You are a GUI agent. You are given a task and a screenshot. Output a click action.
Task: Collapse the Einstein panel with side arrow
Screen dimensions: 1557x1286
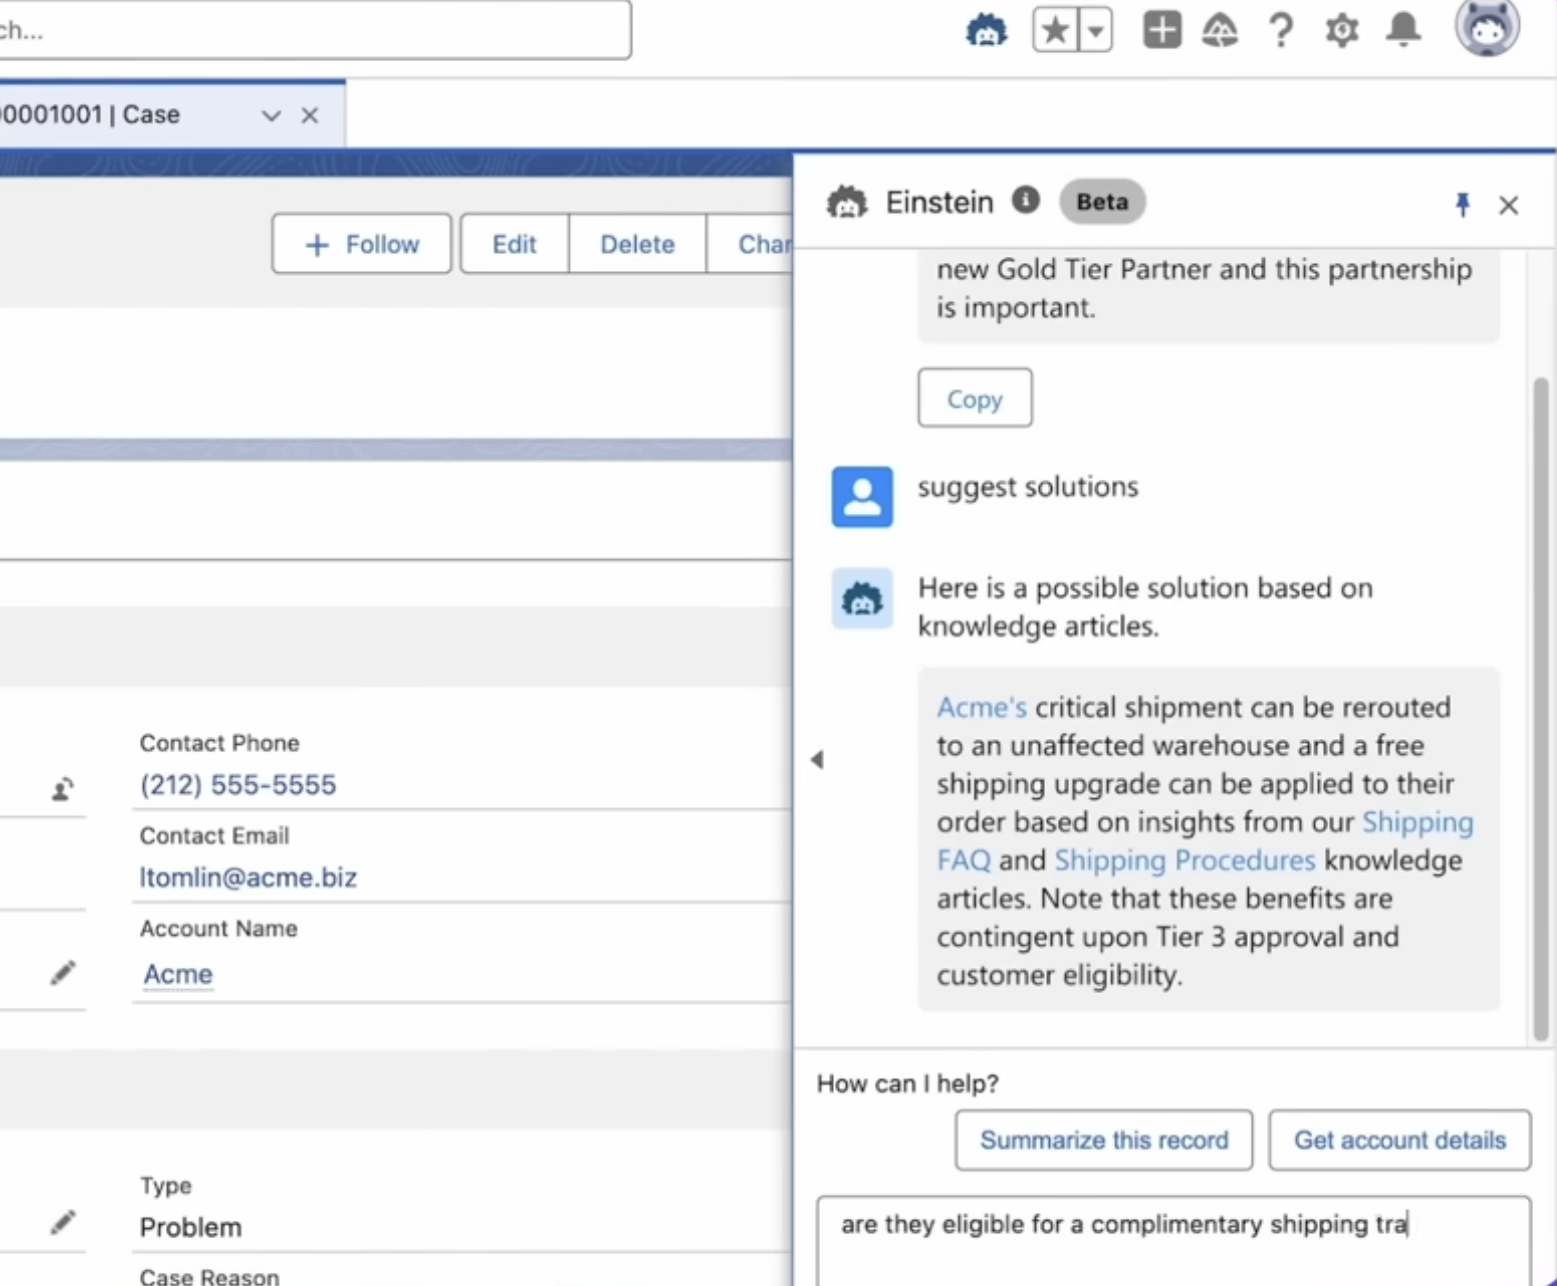pos(817,760)
